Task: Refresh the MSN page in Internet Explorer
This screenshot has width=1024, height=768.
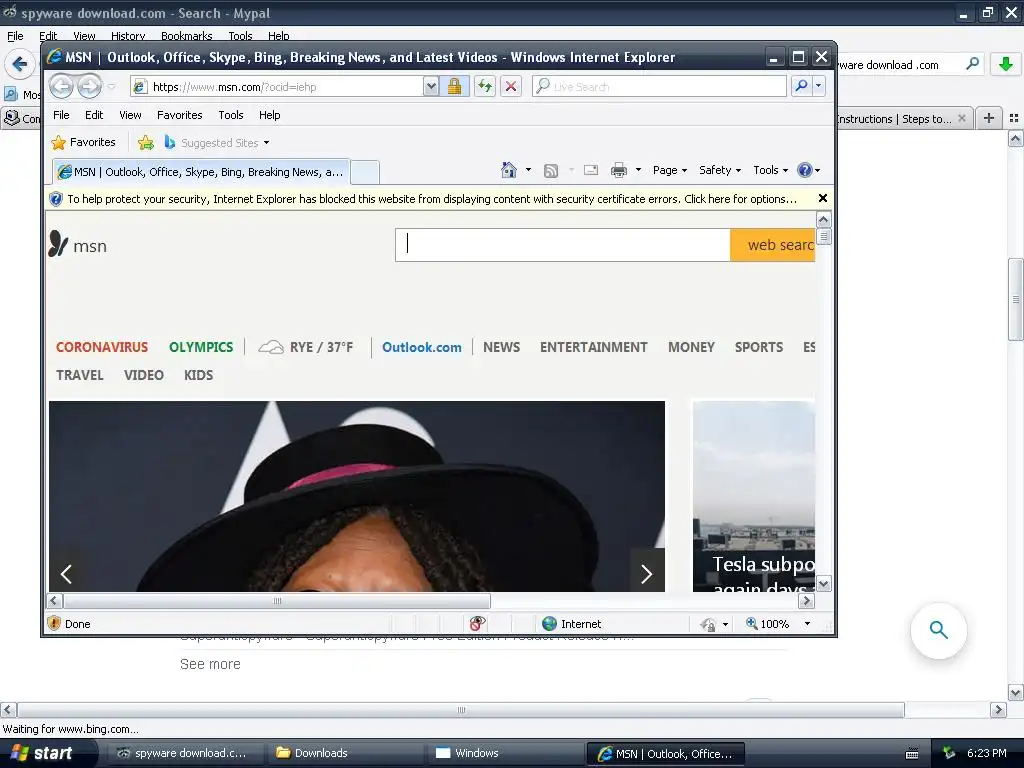Action: pyautogui.click(x=485, y=86)
